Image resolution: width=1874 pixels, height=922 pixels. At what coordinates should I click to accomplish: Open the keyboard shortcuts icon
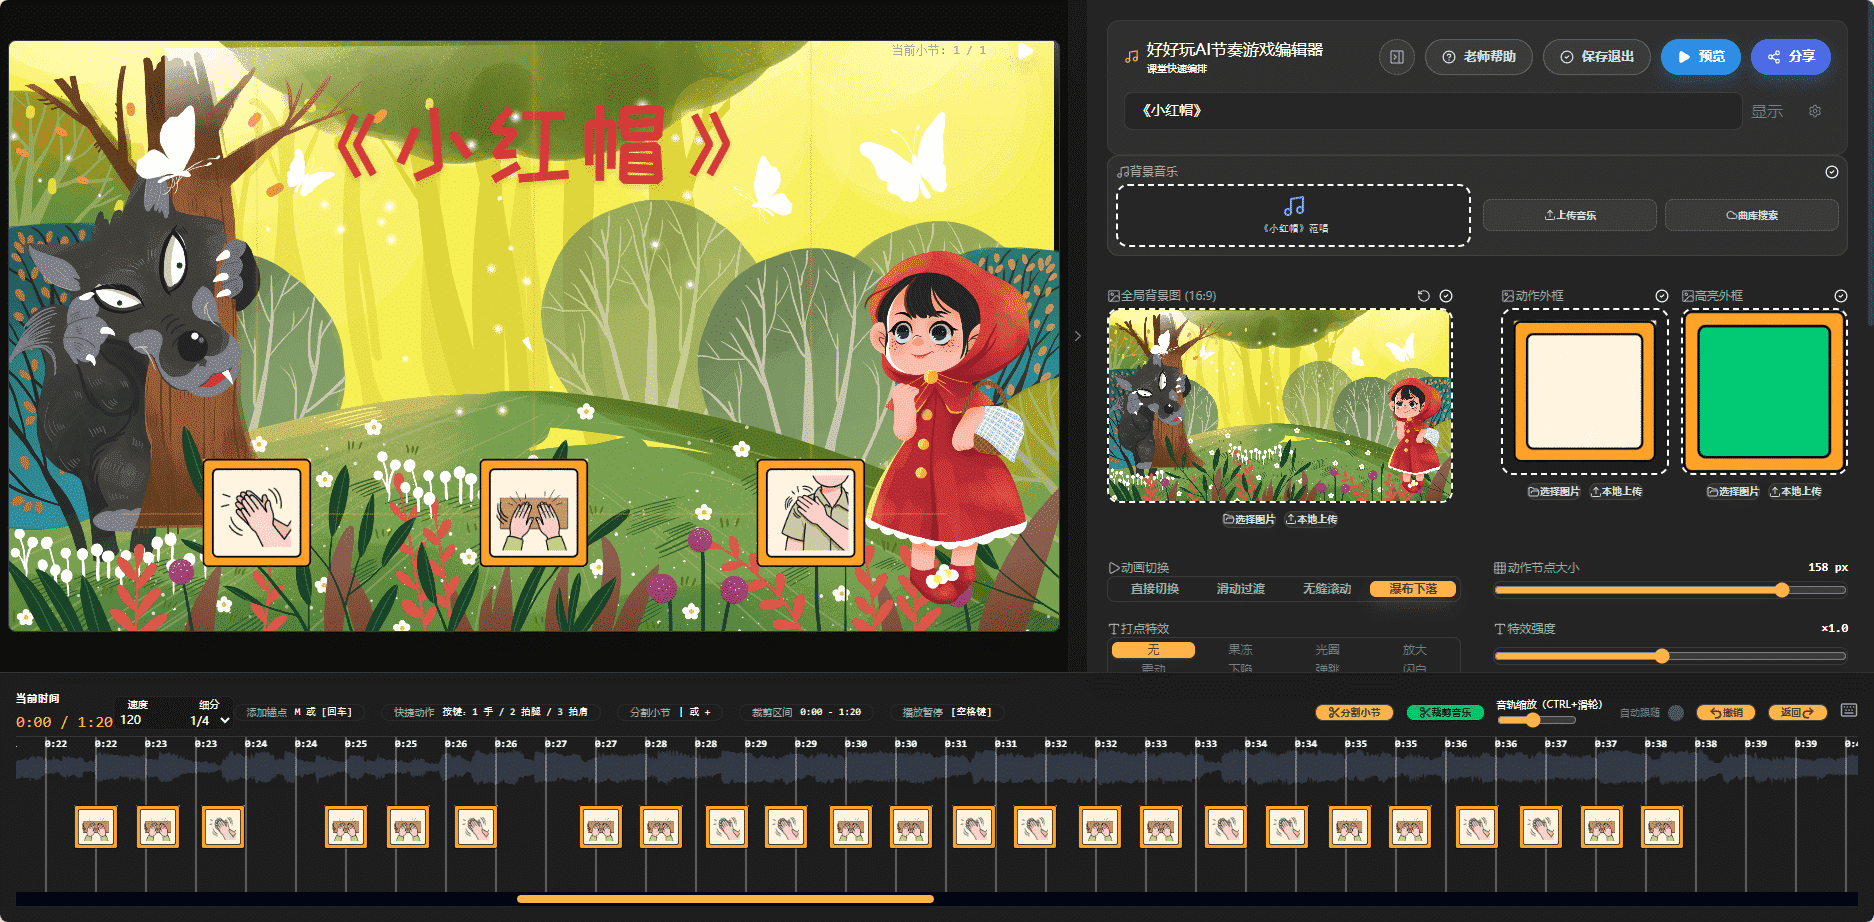1849,711
